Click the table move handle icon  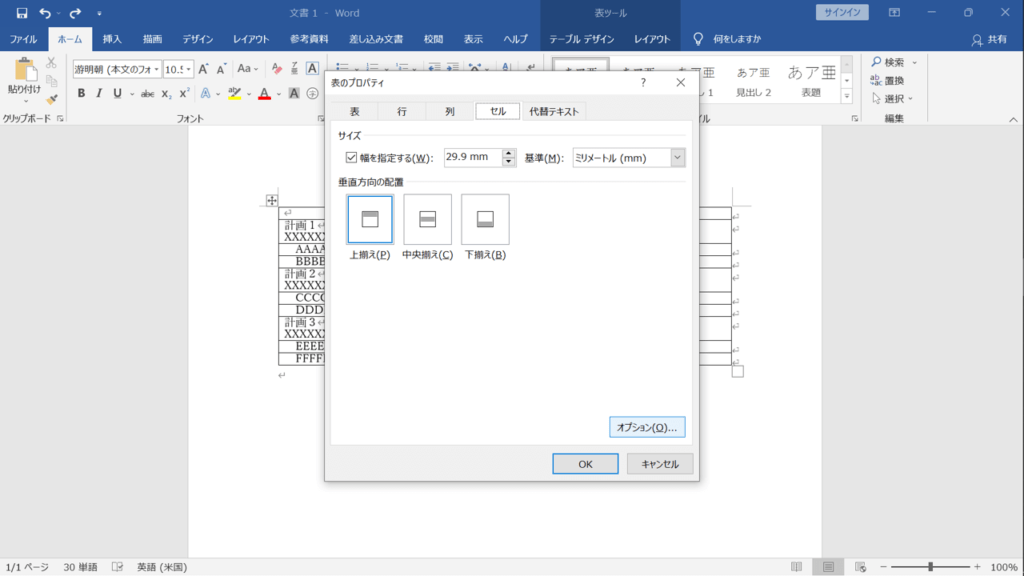point(272,200)
